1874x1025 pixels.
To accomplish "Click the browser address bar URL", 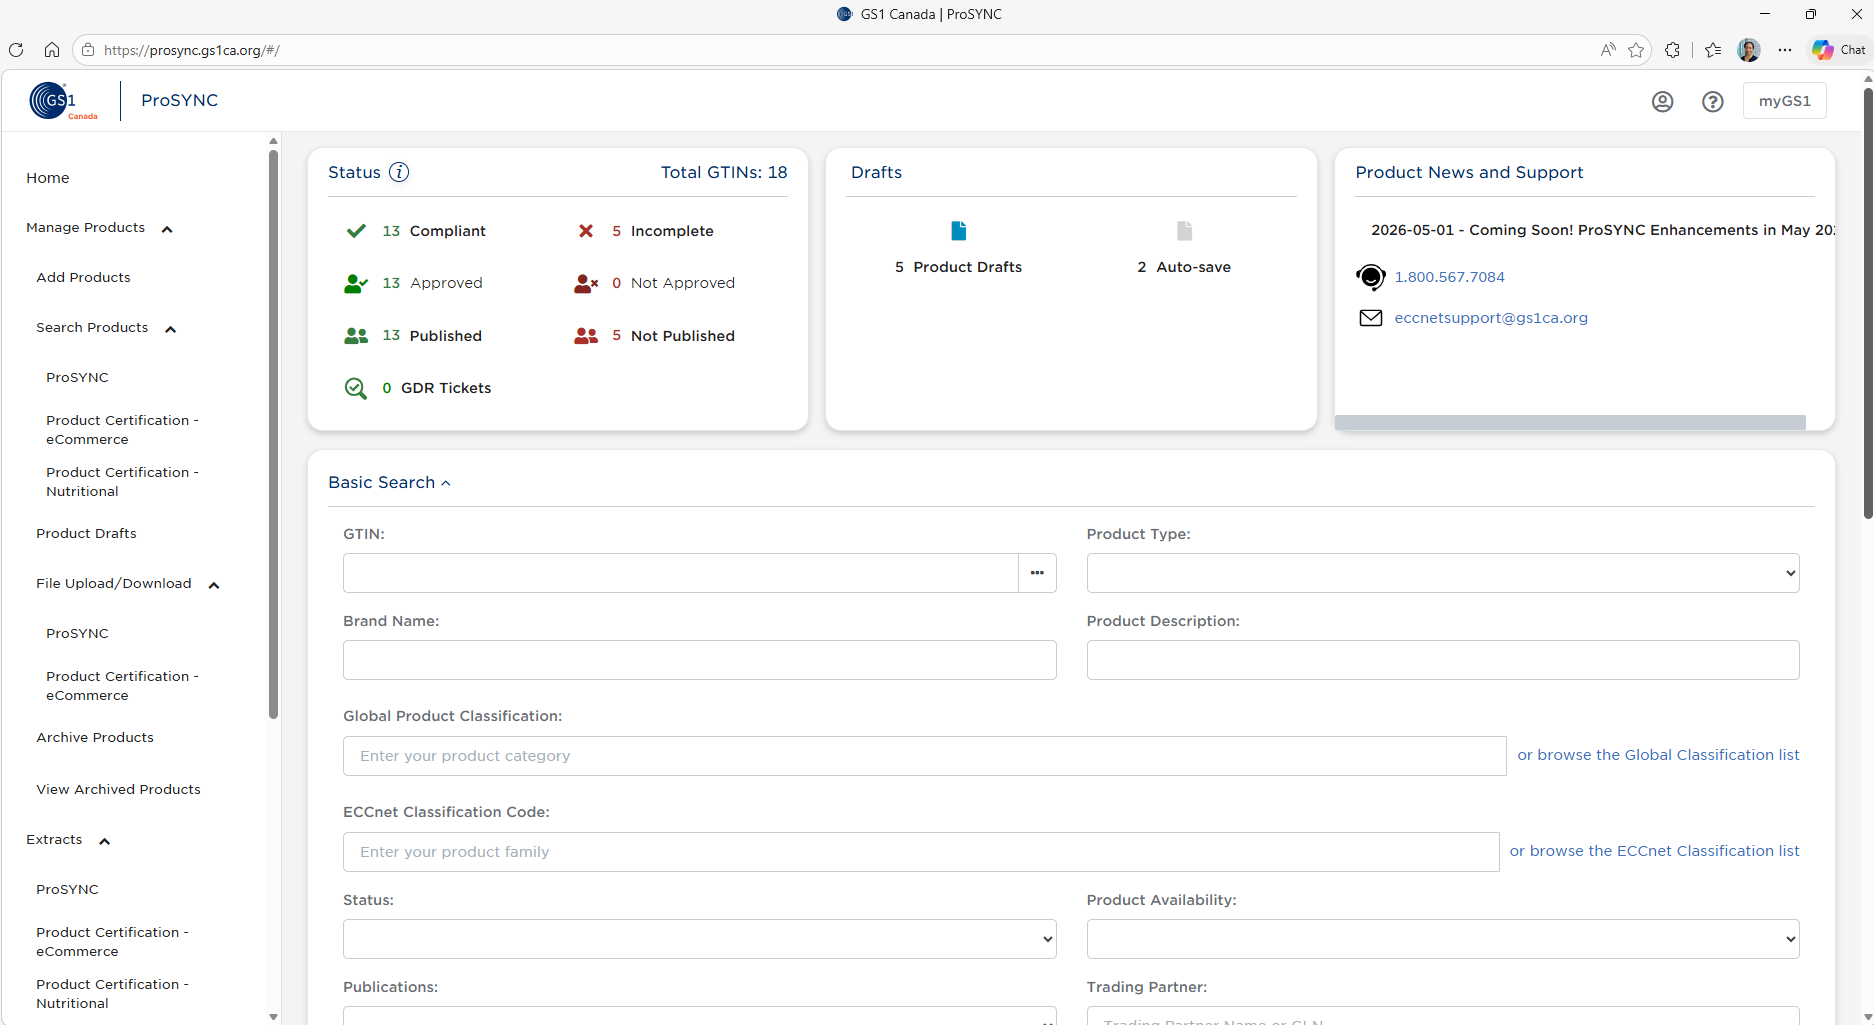I will pyautogui.click(x=192, y=50).
